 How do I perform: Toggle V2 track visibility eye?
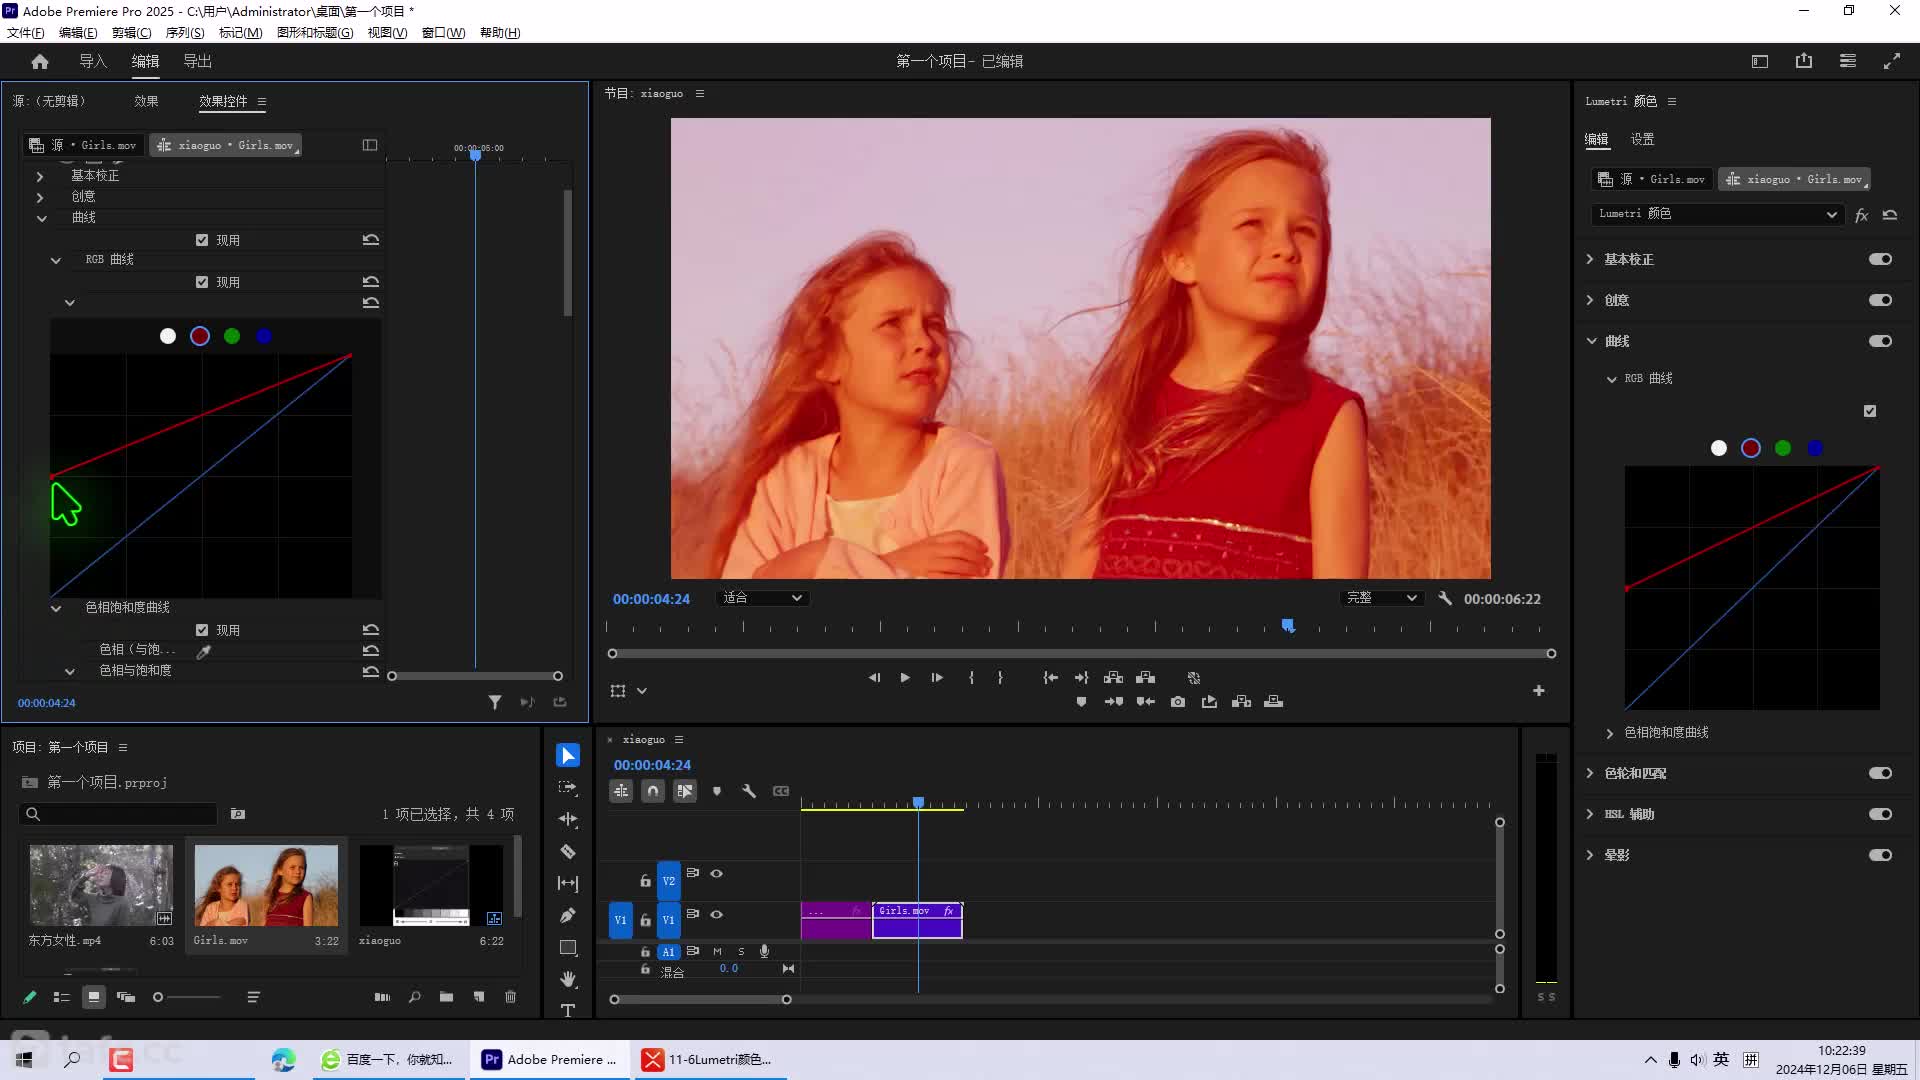pyautogui.click(x=716, y=873)
